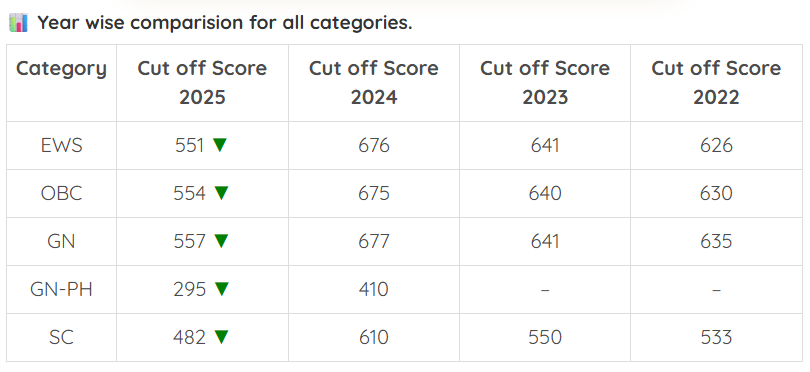This screenshot has height=372, width=810.
Task: Select the Cut off Score 2023 header
Action: (545, 83)
